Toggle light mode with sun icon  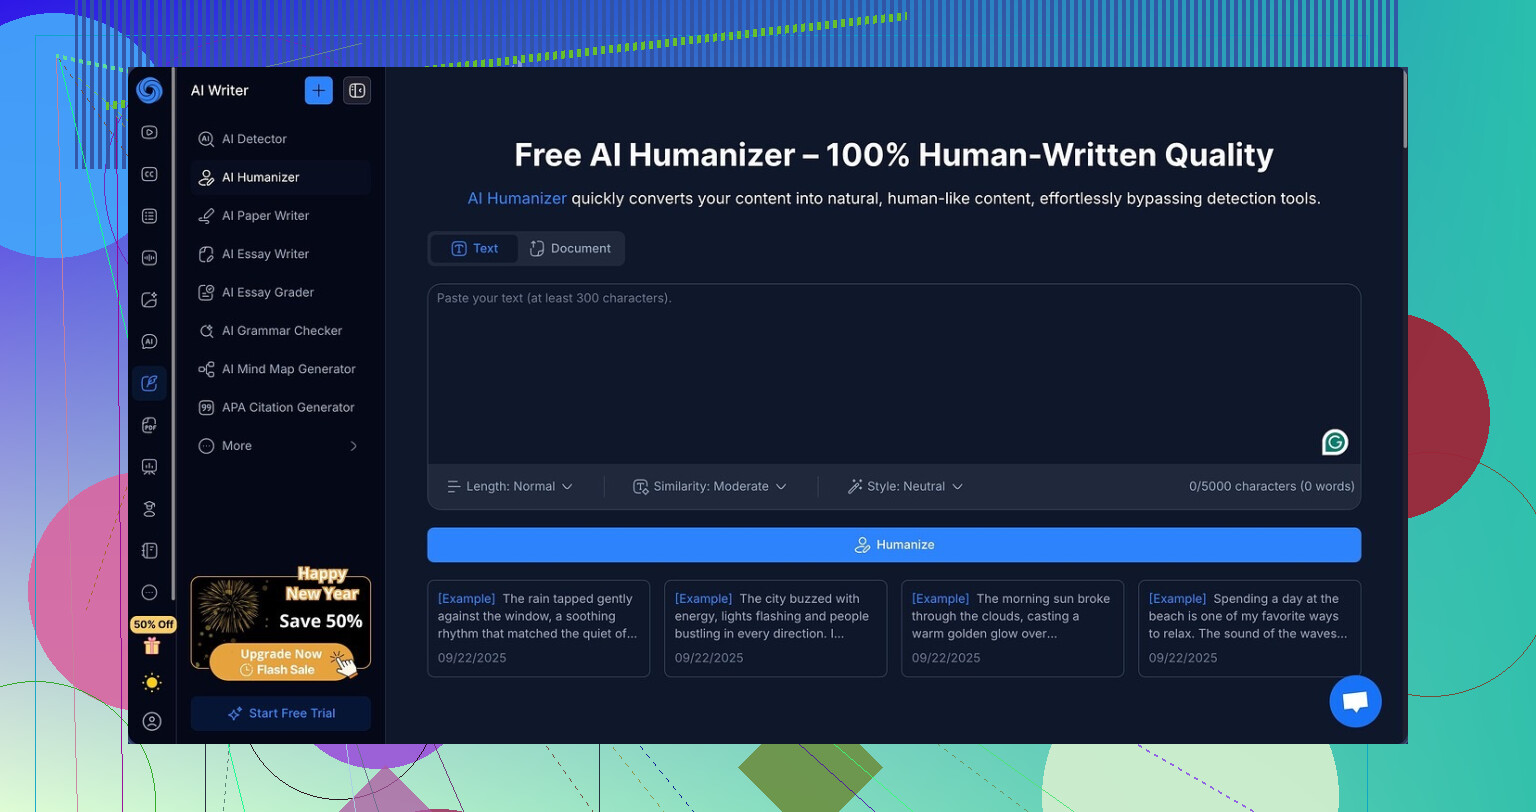151,683
